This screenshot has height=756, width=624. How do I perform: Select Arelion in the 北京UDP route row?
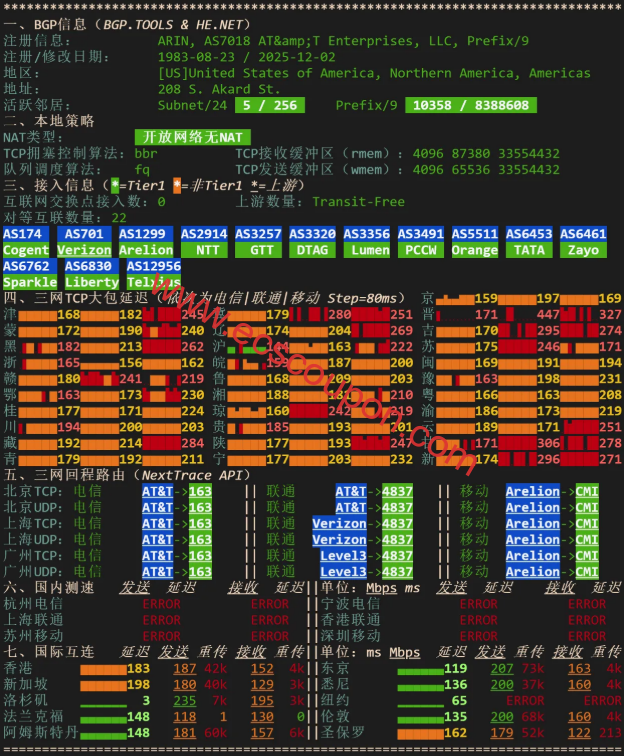click(532, 508)
